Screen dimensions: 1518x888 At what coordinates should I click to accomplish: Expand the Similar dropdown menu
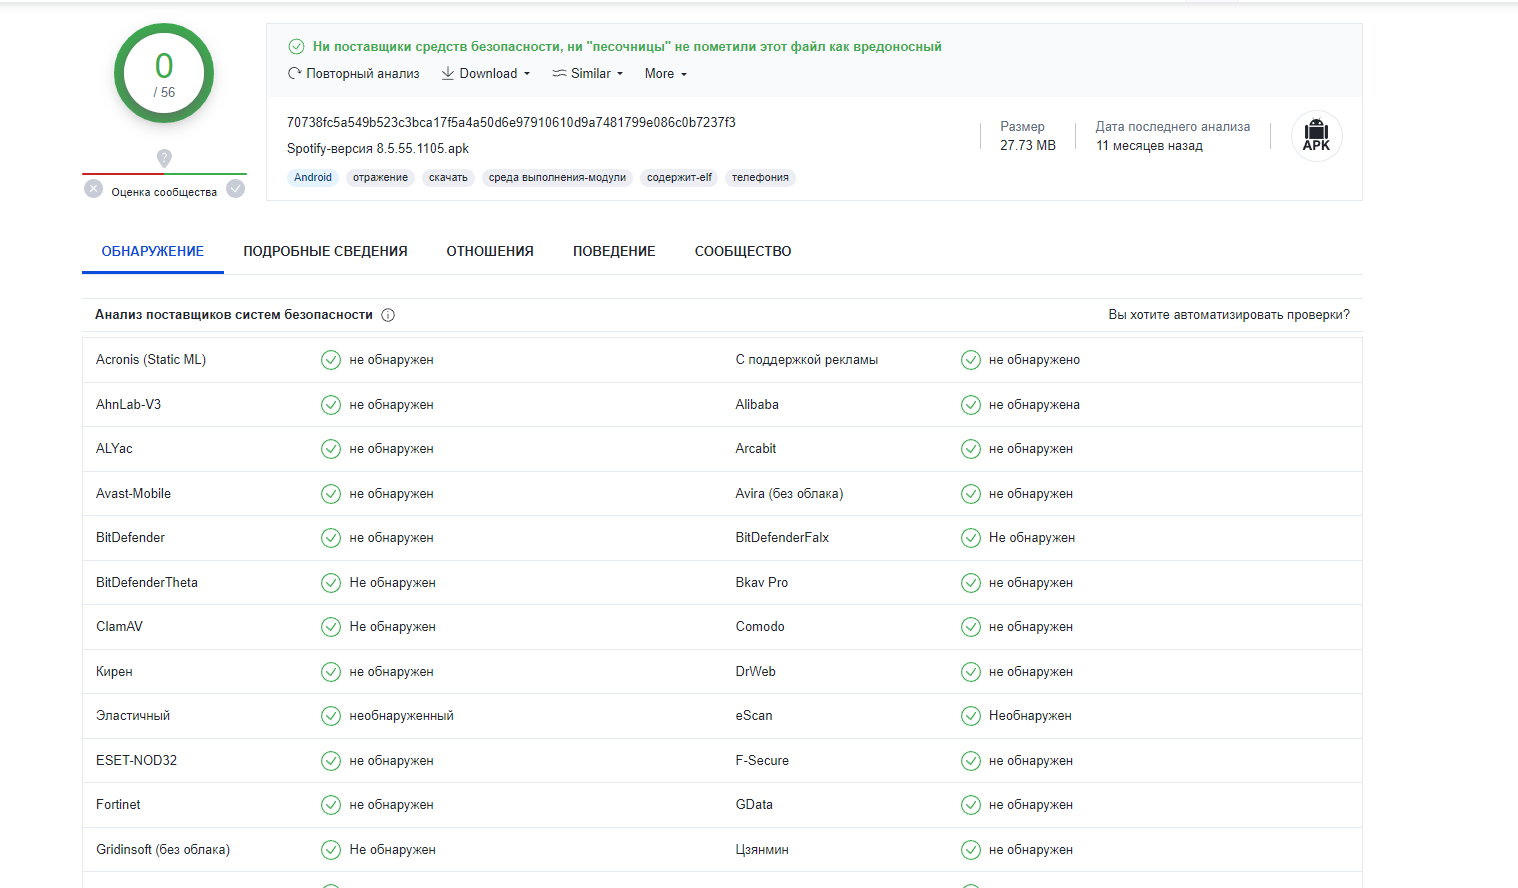(x=588, y=74)
